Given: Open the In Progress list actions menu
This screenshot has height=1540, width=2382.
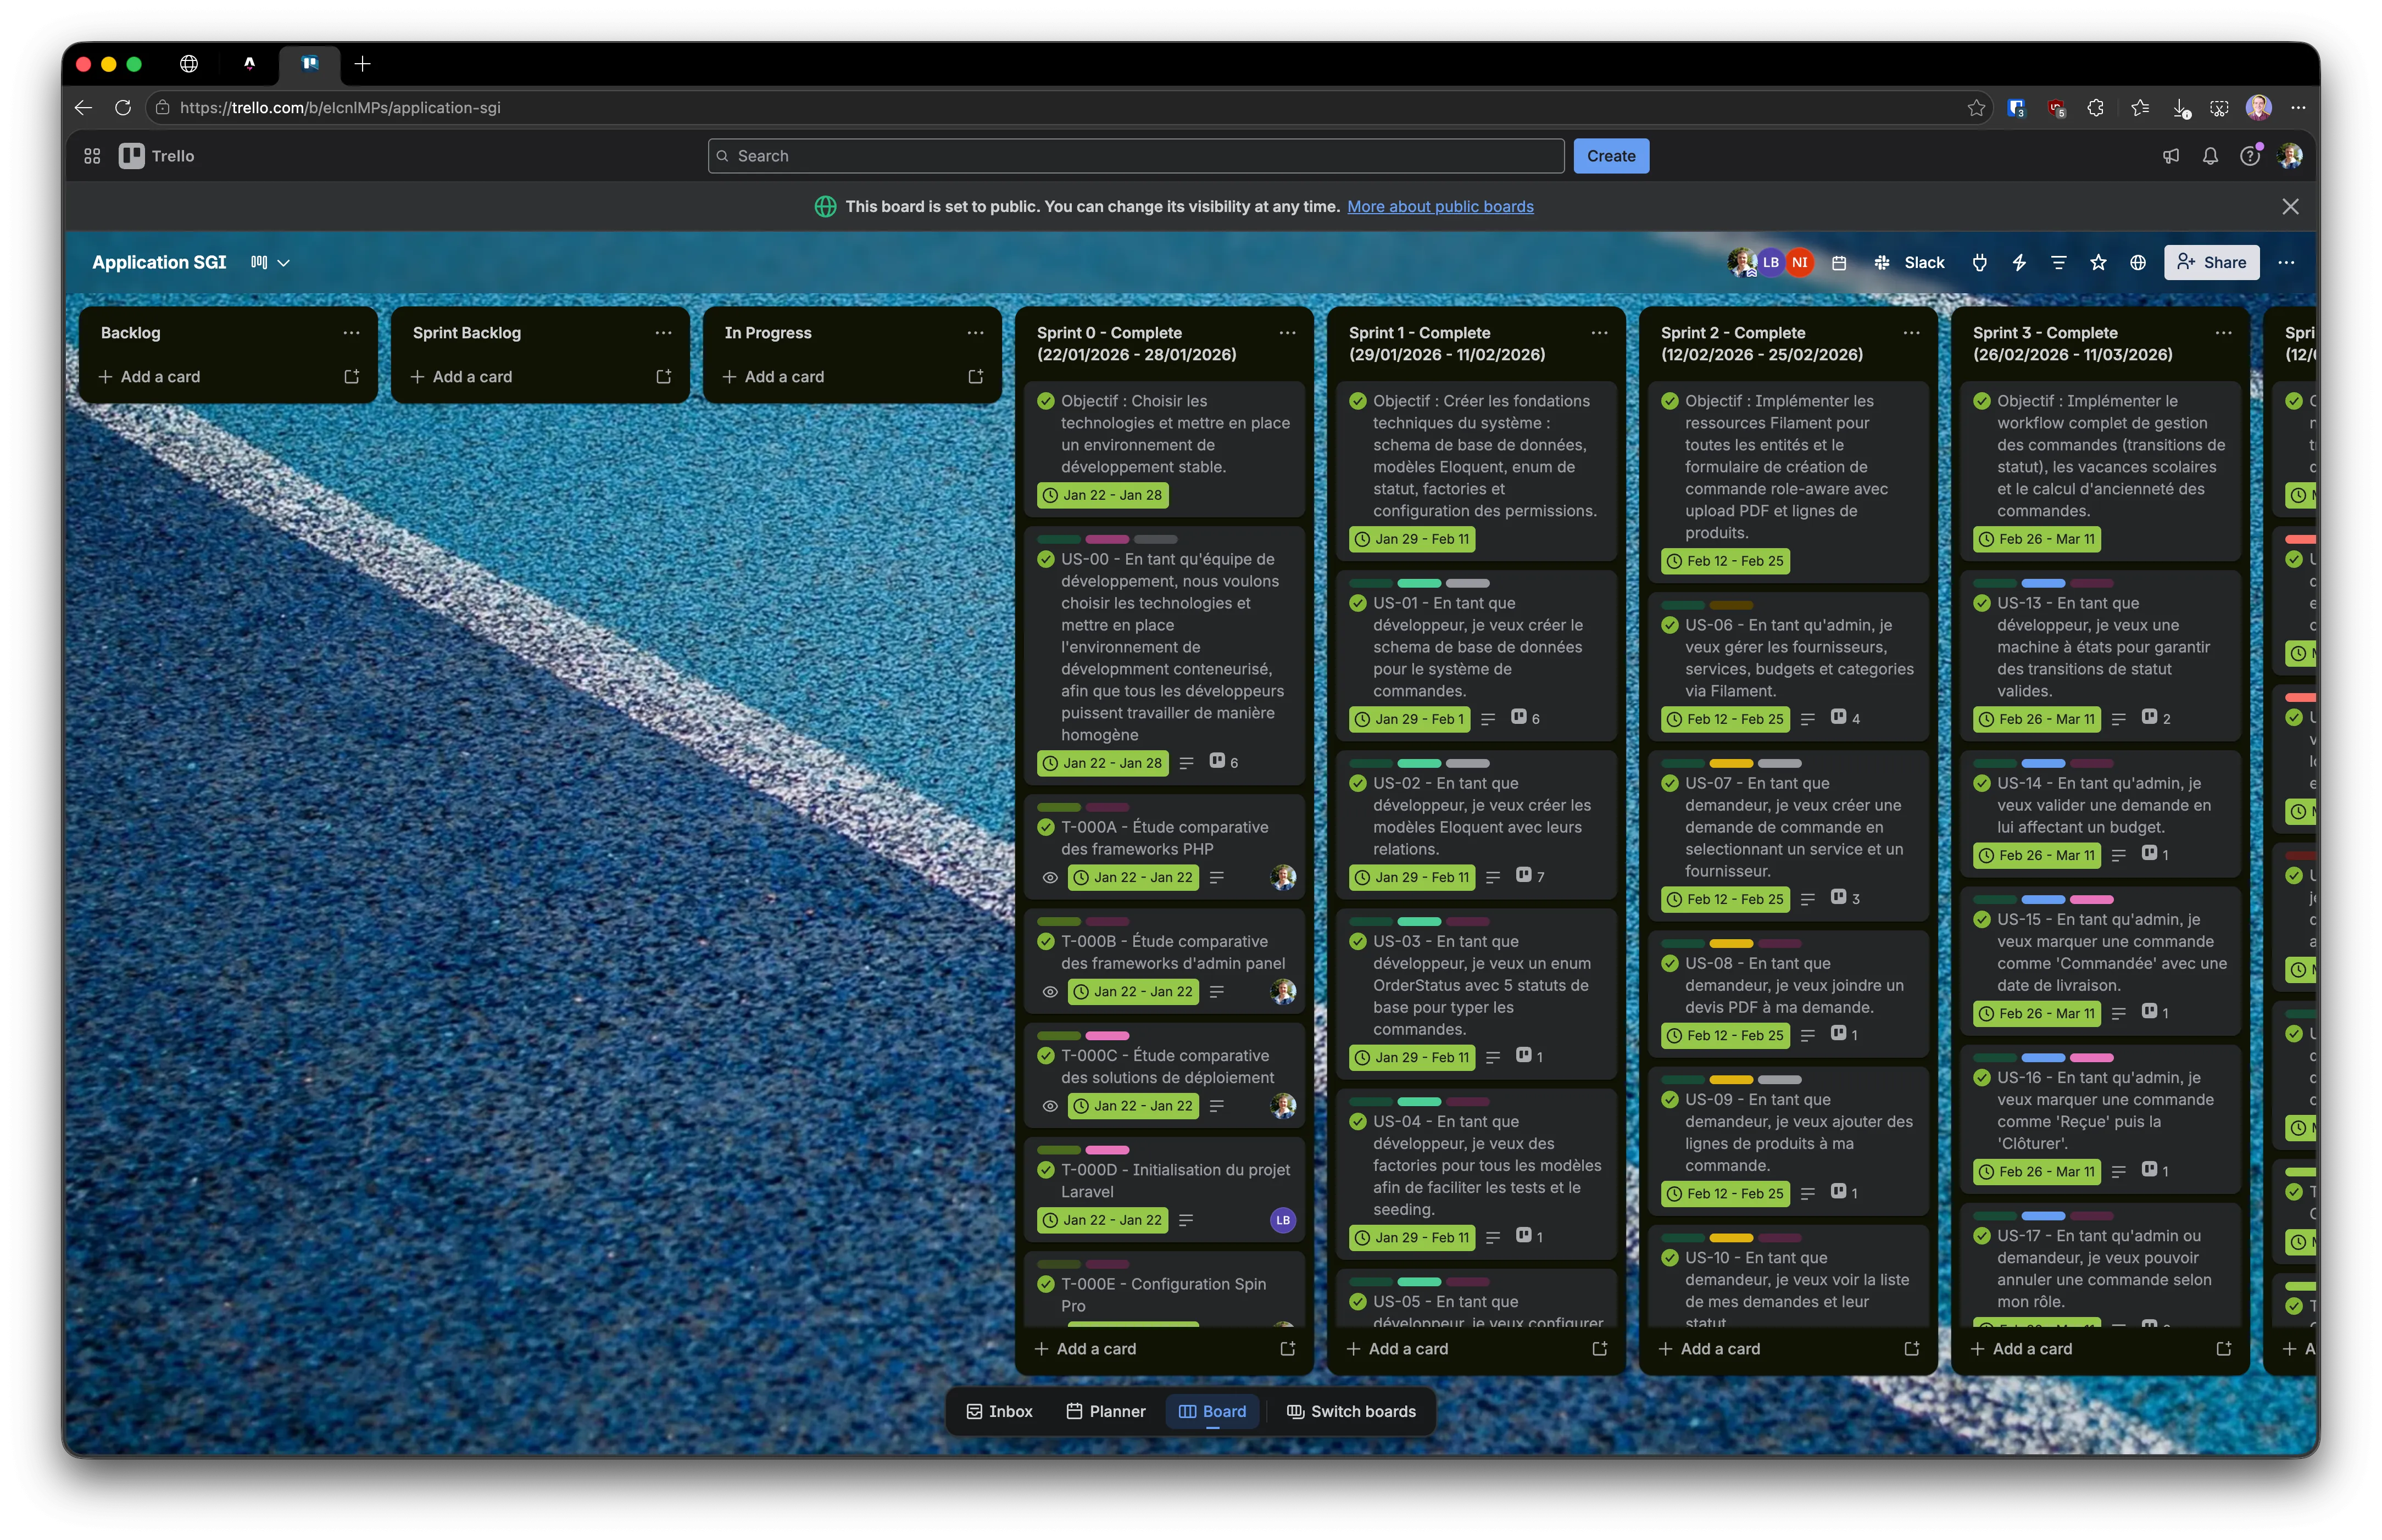Looking at the screenshot, I should (x=976, y=333).
